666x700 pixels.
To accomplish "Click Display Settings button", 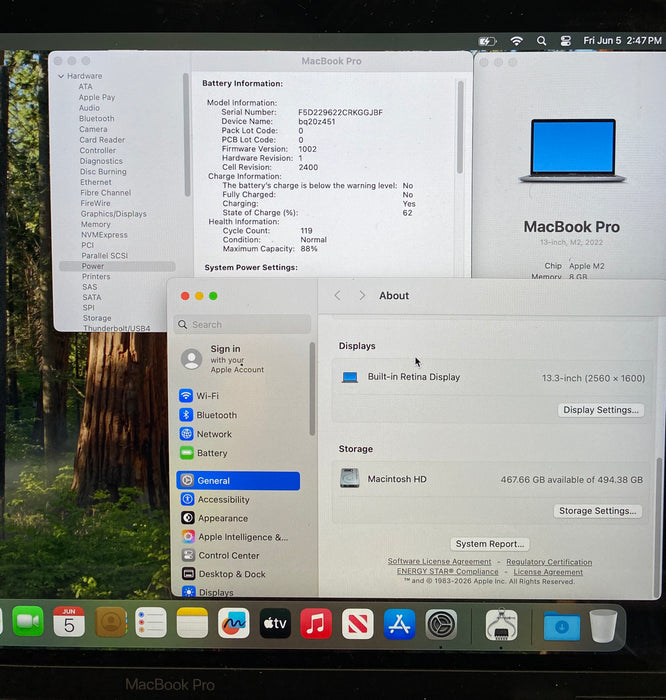I will click(x=601, y=410).
